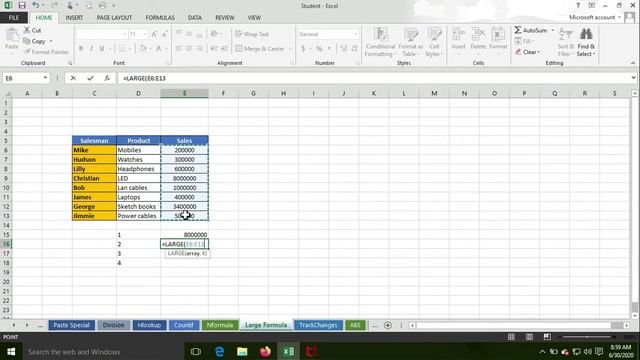Switch to Page Layout view in status bar
640x360 pixels.
[529, 337]
